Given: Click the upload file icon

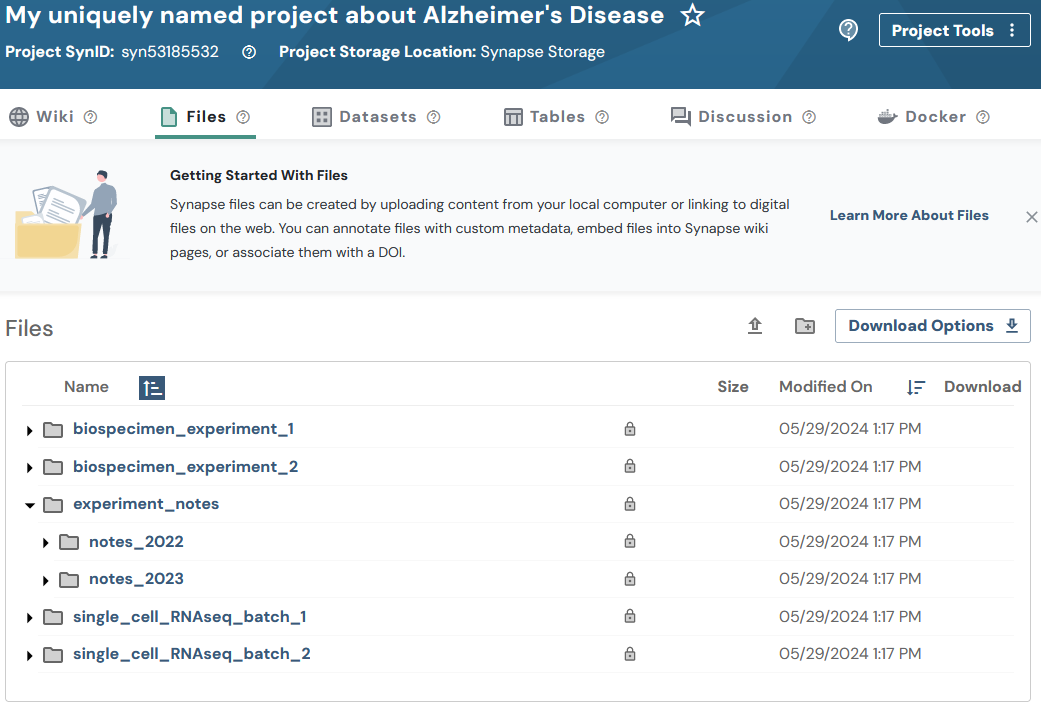Looking at the screenshot, I should 755,326.
